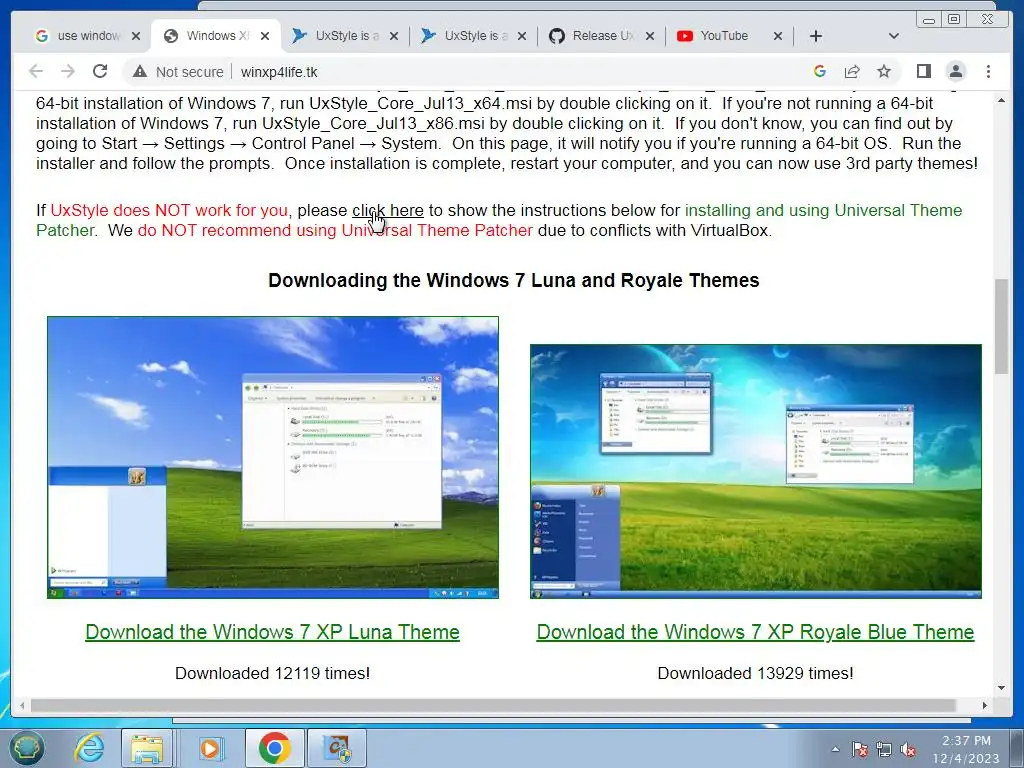This screenshot has width=1024, height=768.
Task: Close the YouTube tab
Action: tap(778, 36)
